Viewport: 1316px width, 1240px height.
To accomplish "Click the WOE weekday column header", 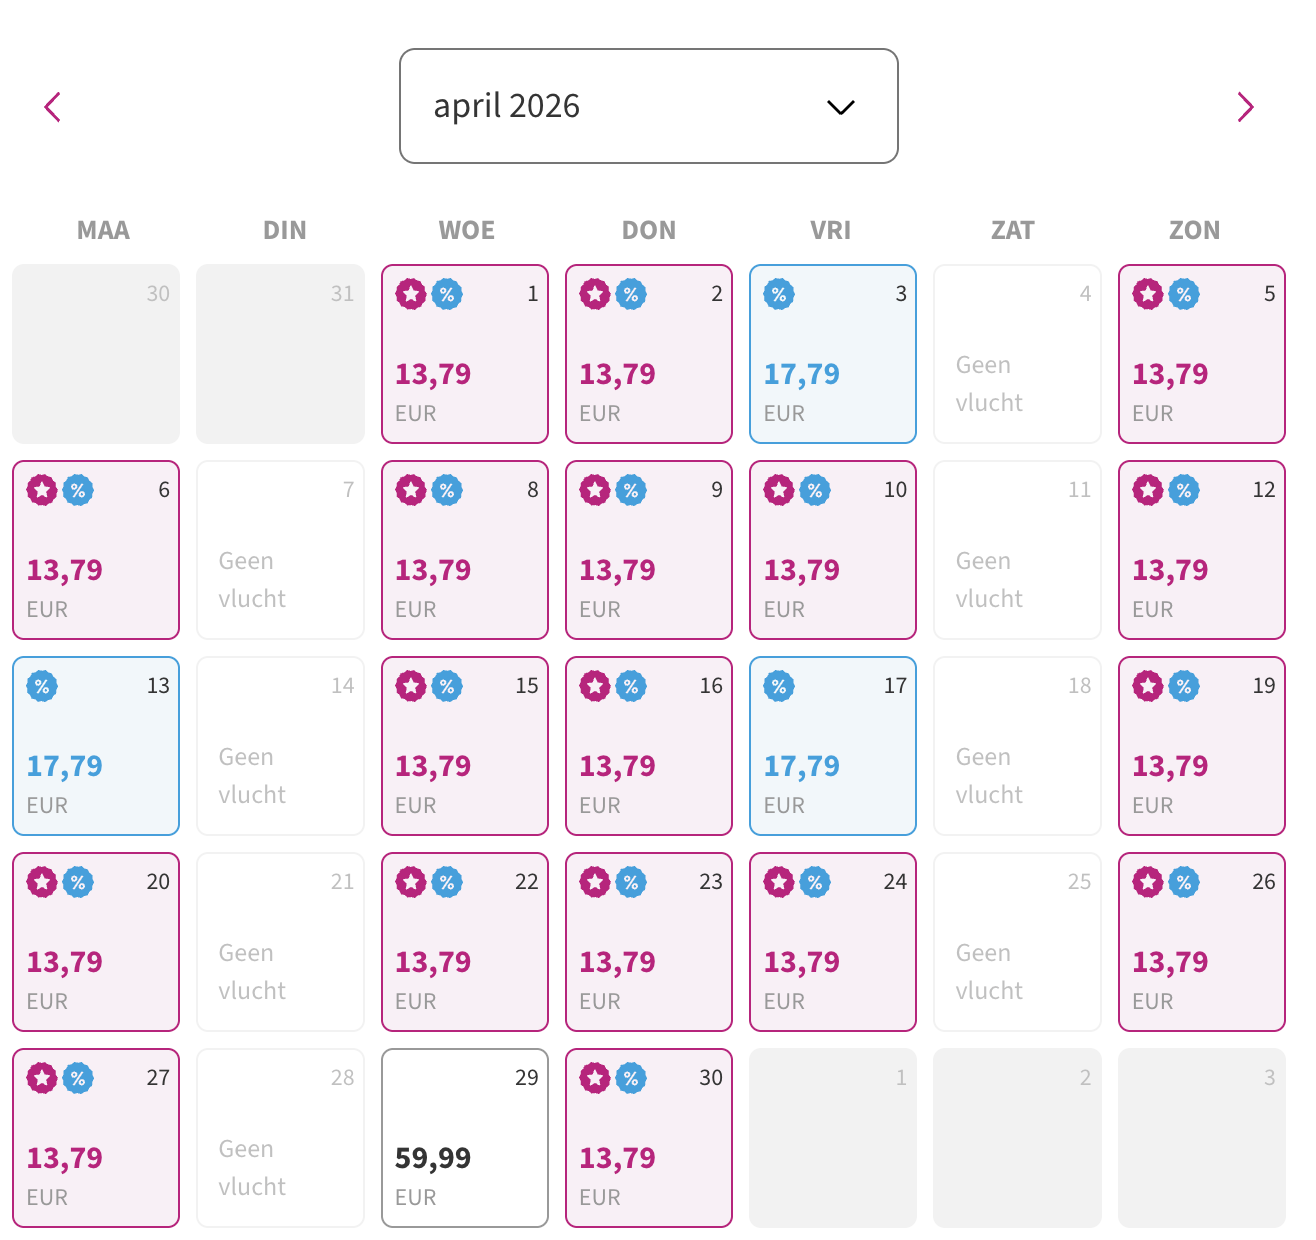I will 467,231.
